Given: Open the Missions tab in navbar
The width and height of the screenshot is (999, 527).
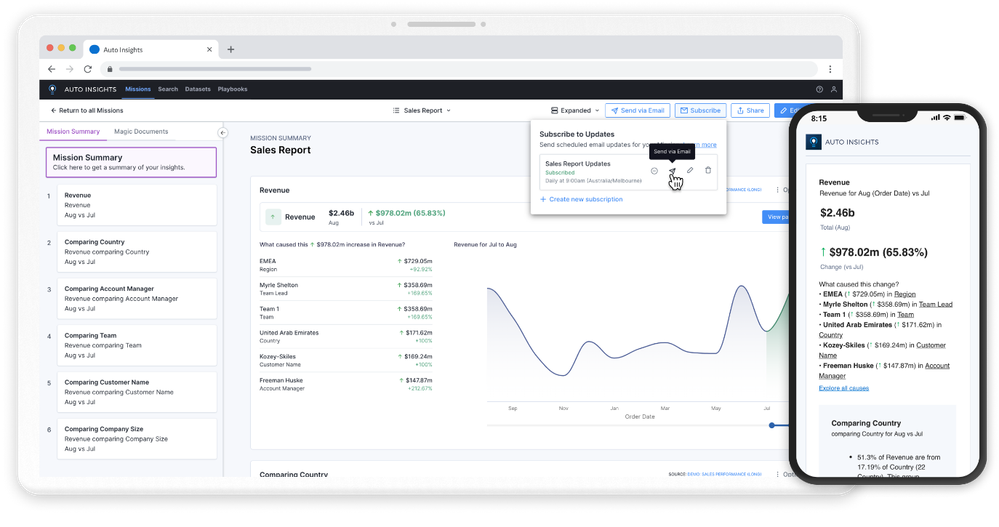Looking at the screenshot, I should pyautogui.click(x=138, y=89).
